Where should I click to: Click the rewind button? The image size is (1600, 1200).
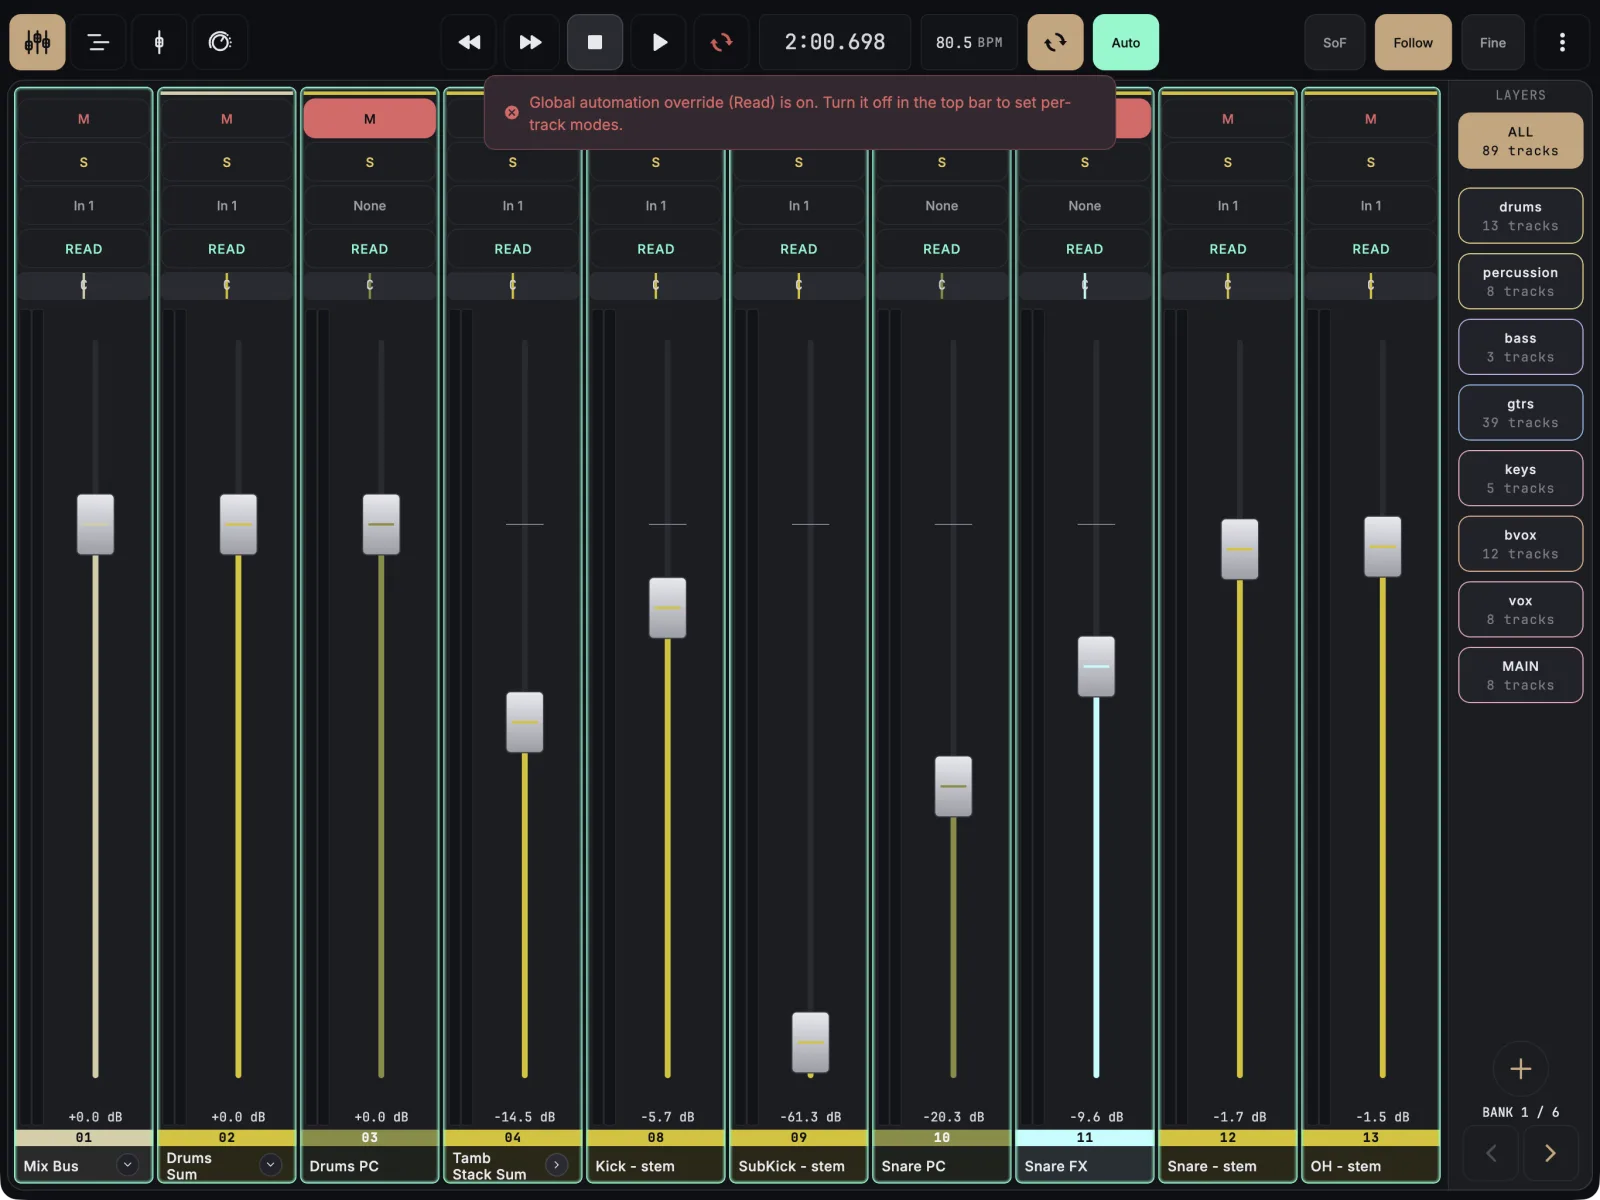[469, 42]
